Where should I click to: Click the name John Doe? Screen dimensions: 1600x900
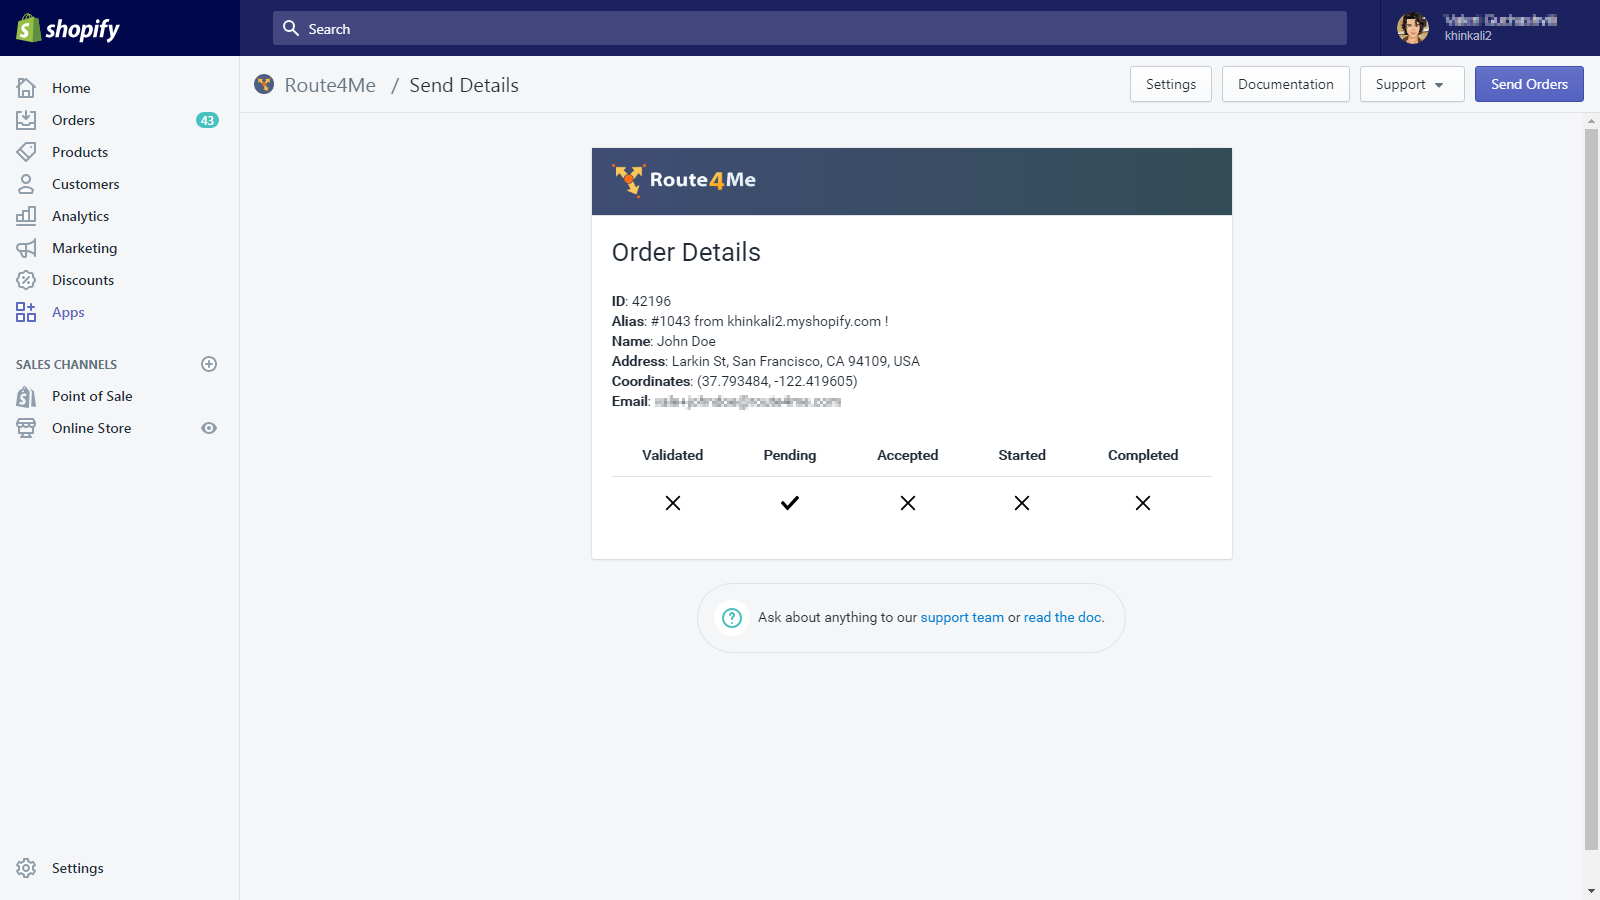[686, 341]
